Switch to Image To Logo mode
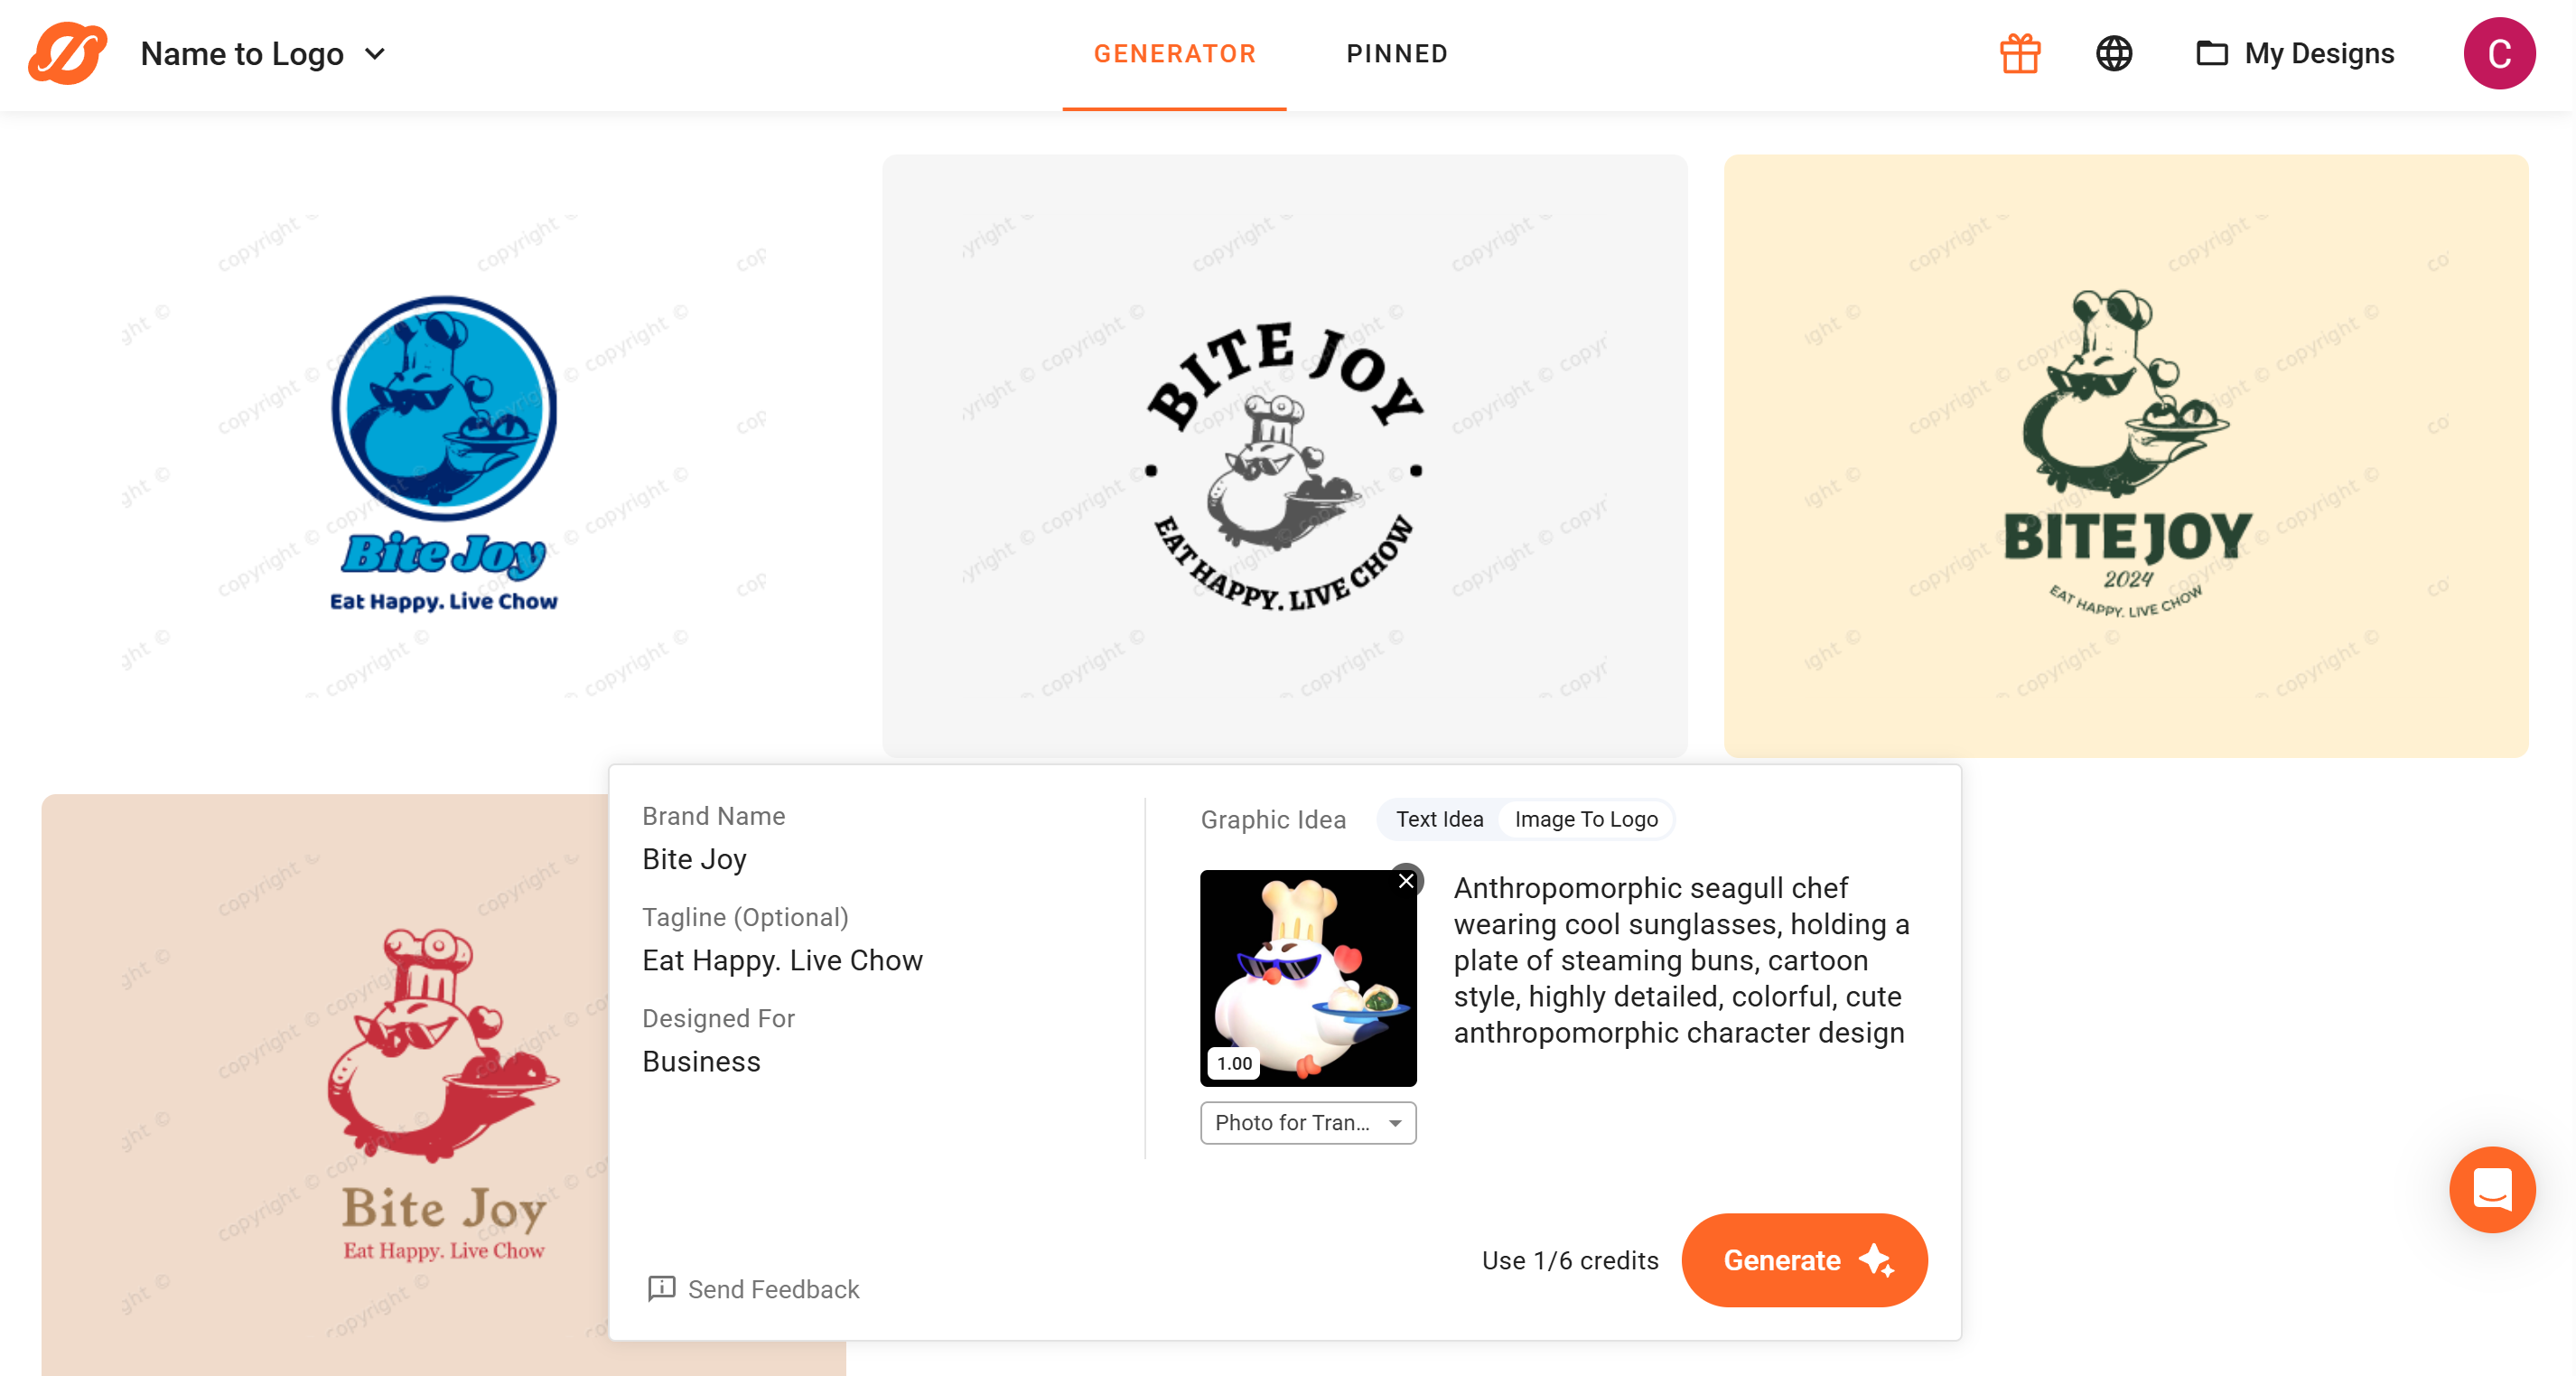This screenshot has width=2576, height=1376. tap(1585, 819)
